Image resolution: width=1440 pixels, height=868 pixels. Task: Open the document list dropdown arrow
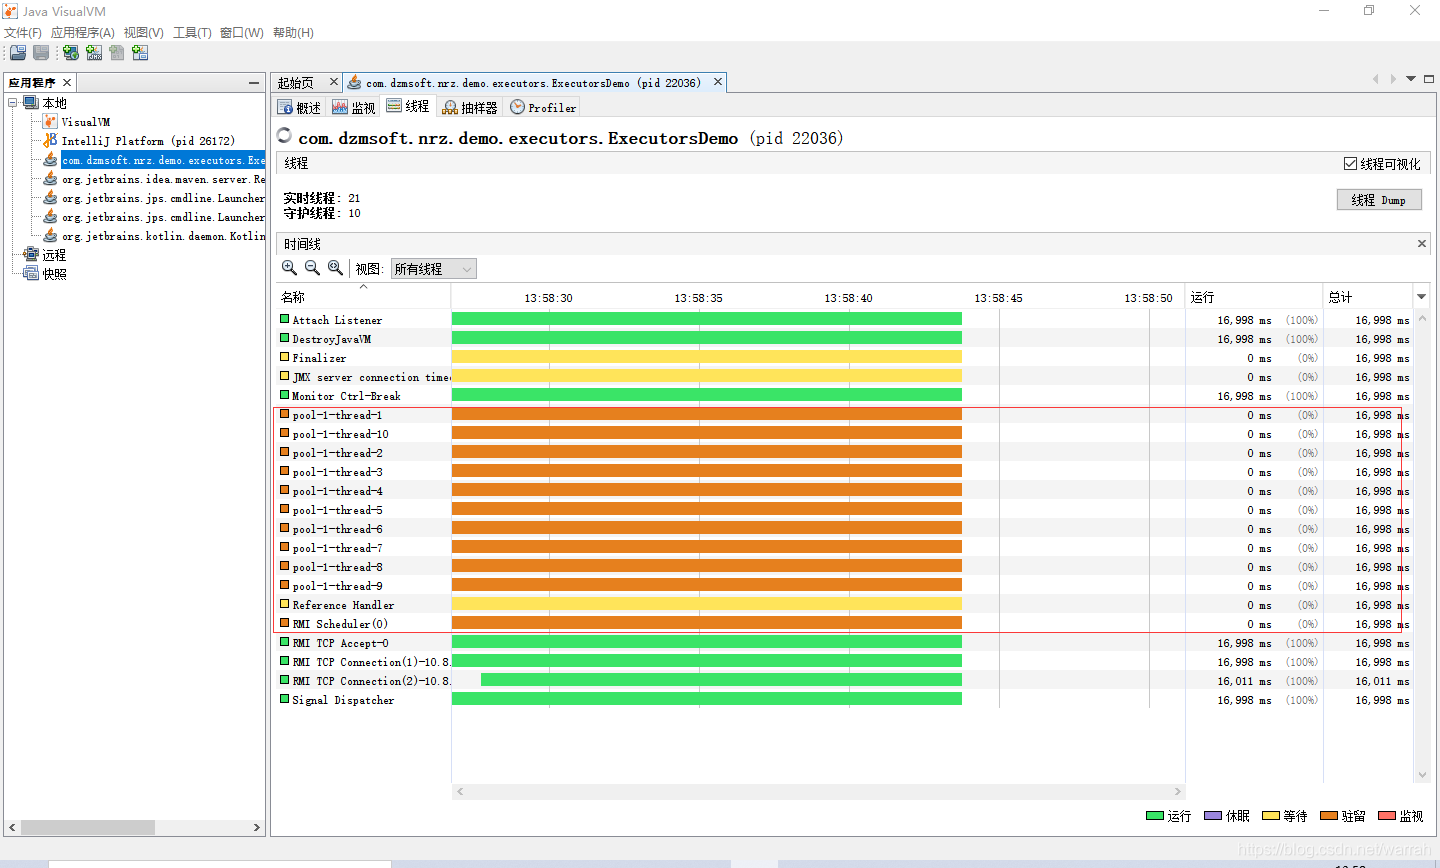click(1411, 79)
